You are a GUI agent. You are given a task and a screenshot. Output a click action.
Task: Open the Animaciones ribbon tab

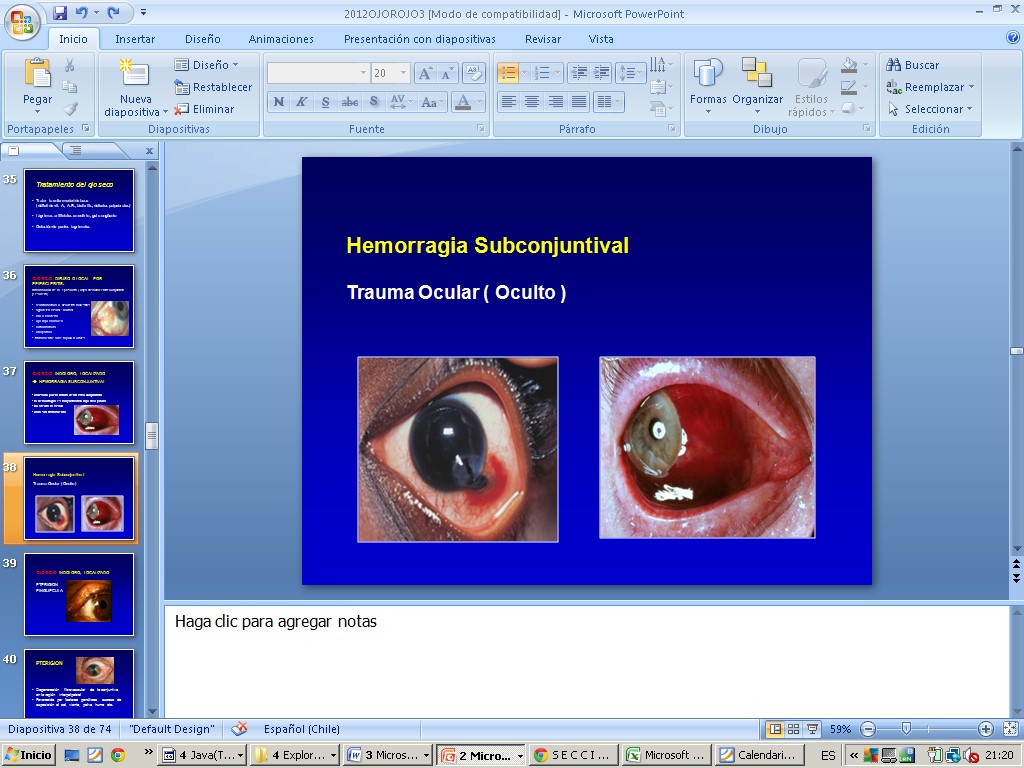(281, 39)
